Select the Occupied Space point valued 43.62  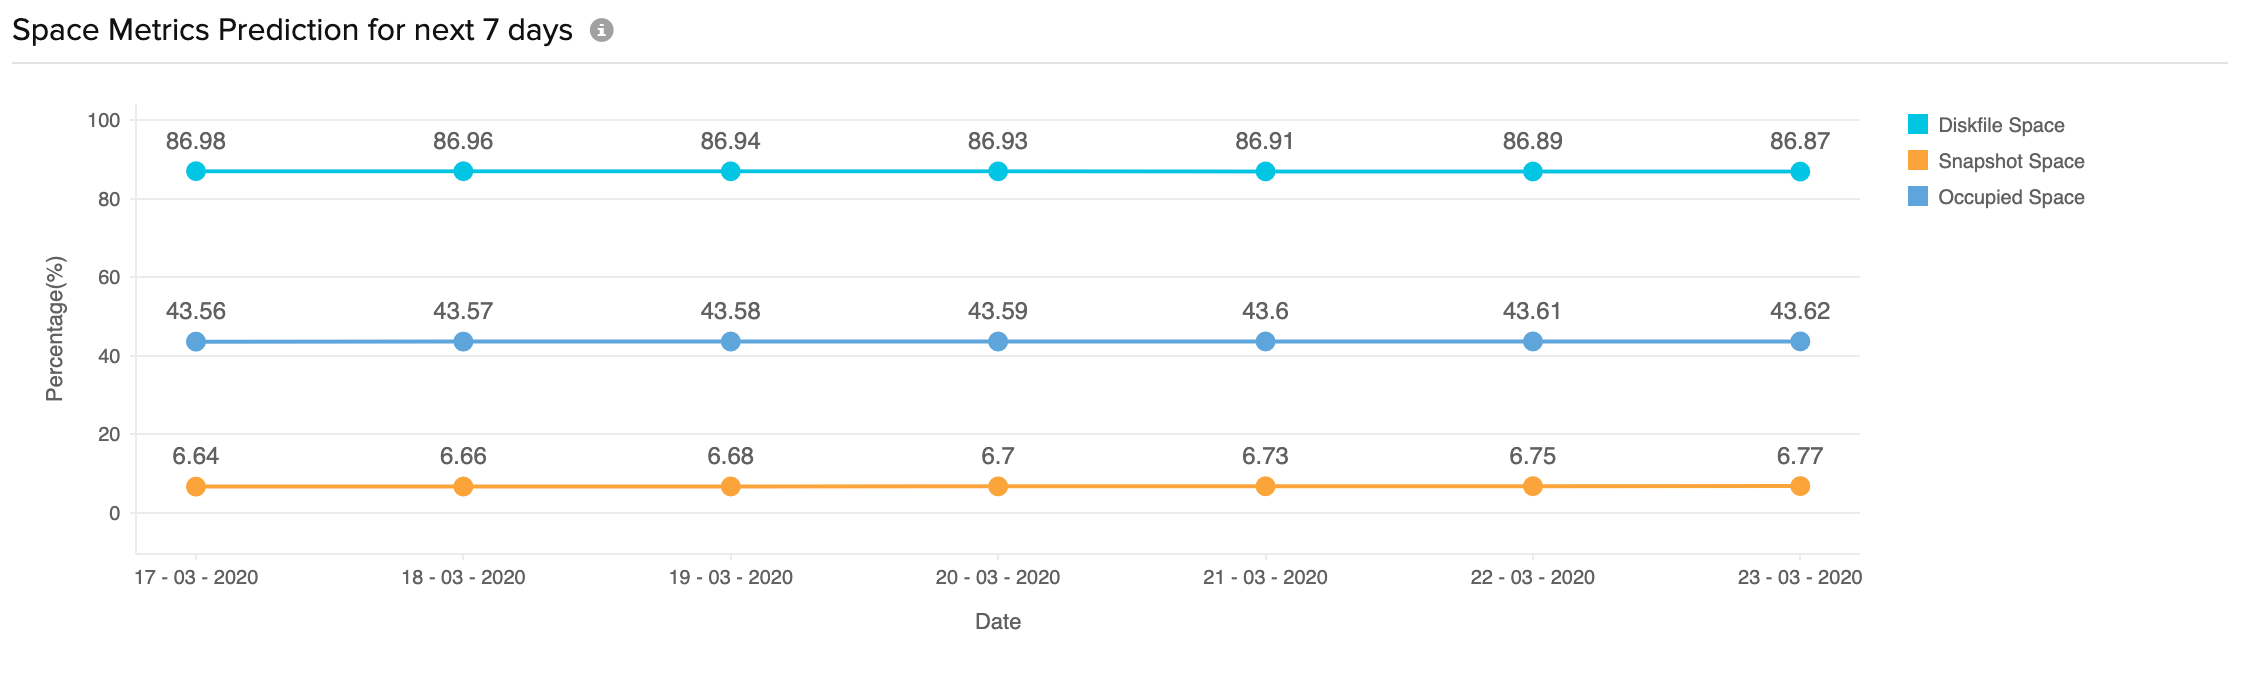click(x=1800, y=342)
